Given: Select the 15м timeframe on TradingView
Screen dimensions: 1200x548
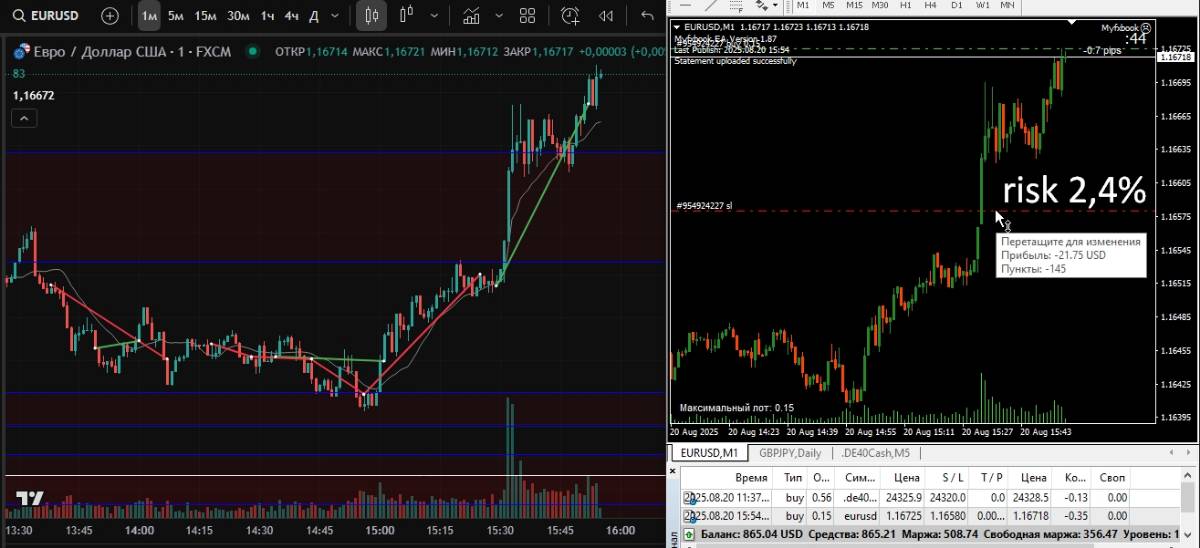Looking at the screenshot, I should click(x=206, y=16).
